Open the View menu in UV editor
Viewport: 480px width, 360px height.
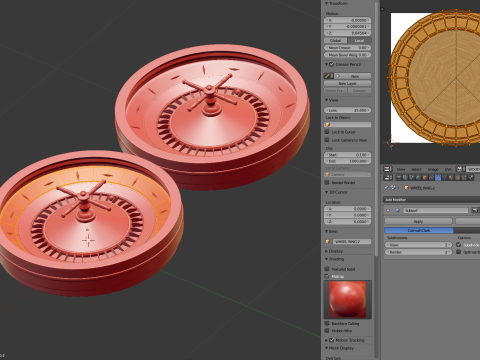401,169
